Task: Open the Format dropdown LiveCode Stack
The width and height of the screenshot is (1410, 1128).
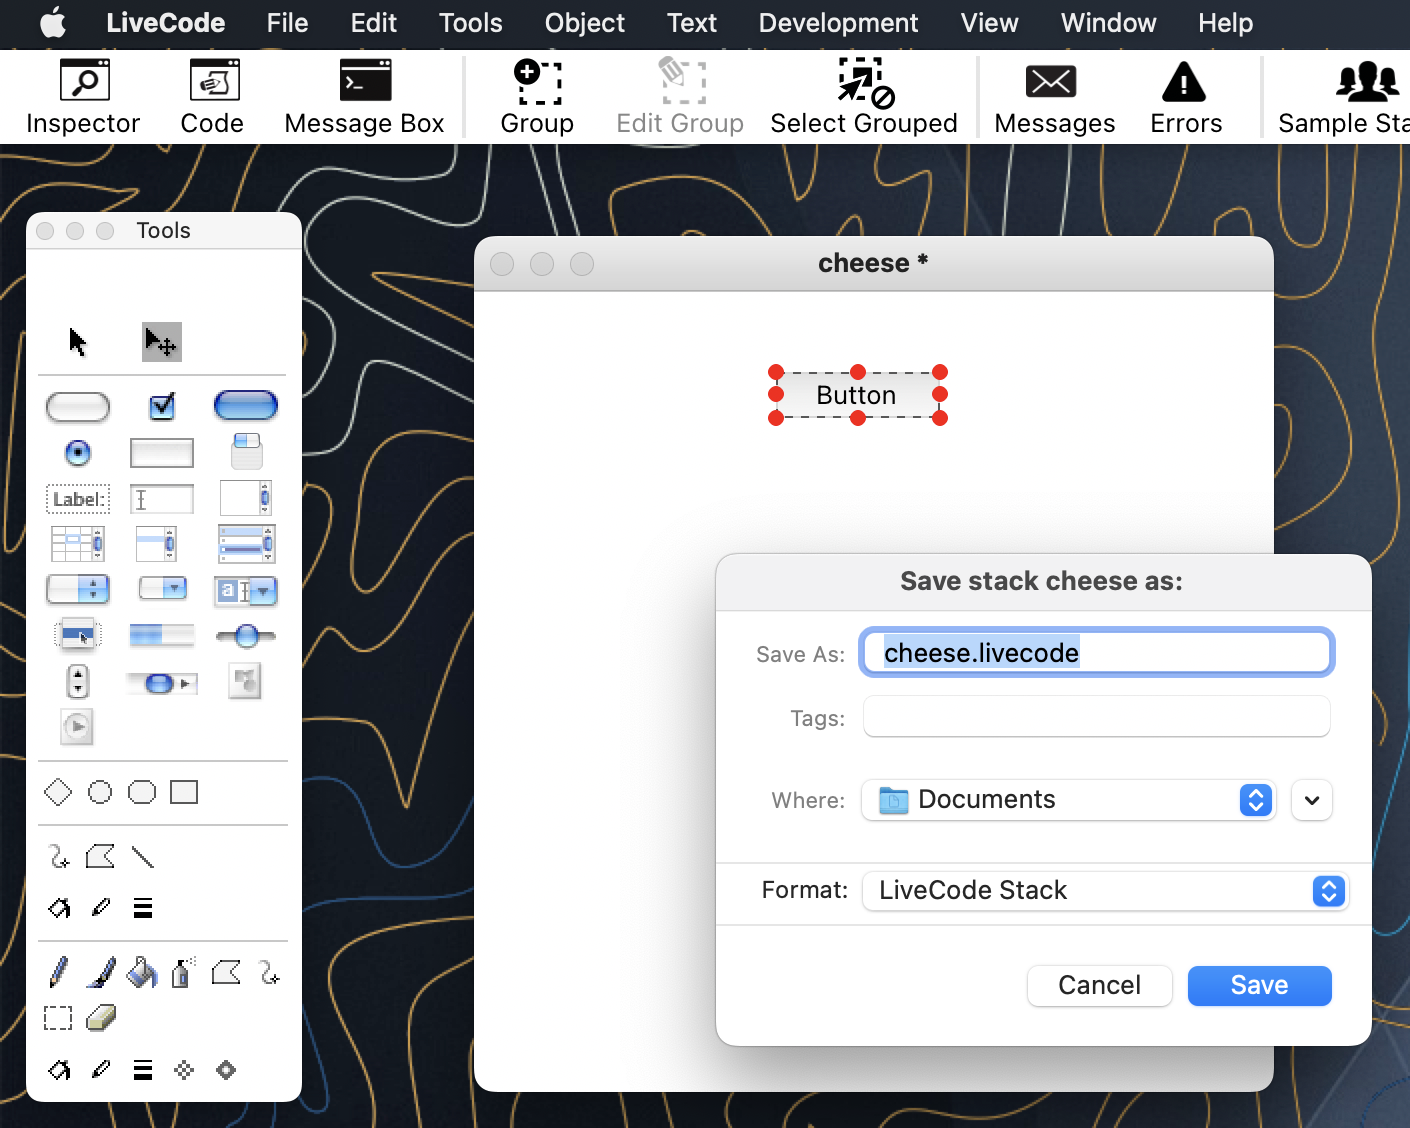Action: click(1106, 890)
